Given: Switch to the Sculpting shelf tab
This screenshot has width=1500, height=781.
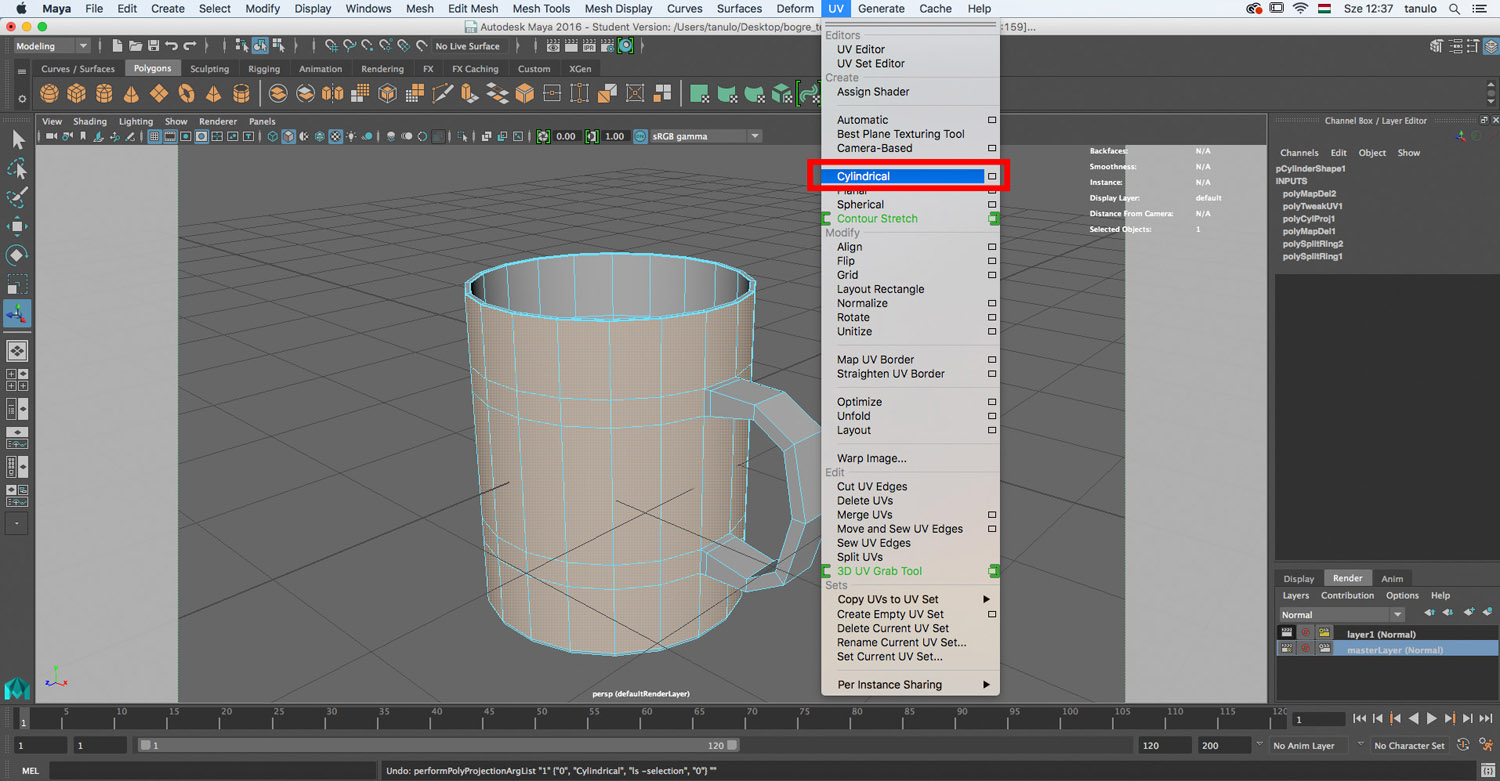Looking at the screenshot, I should pyautogui.click(x=209, y=69).
